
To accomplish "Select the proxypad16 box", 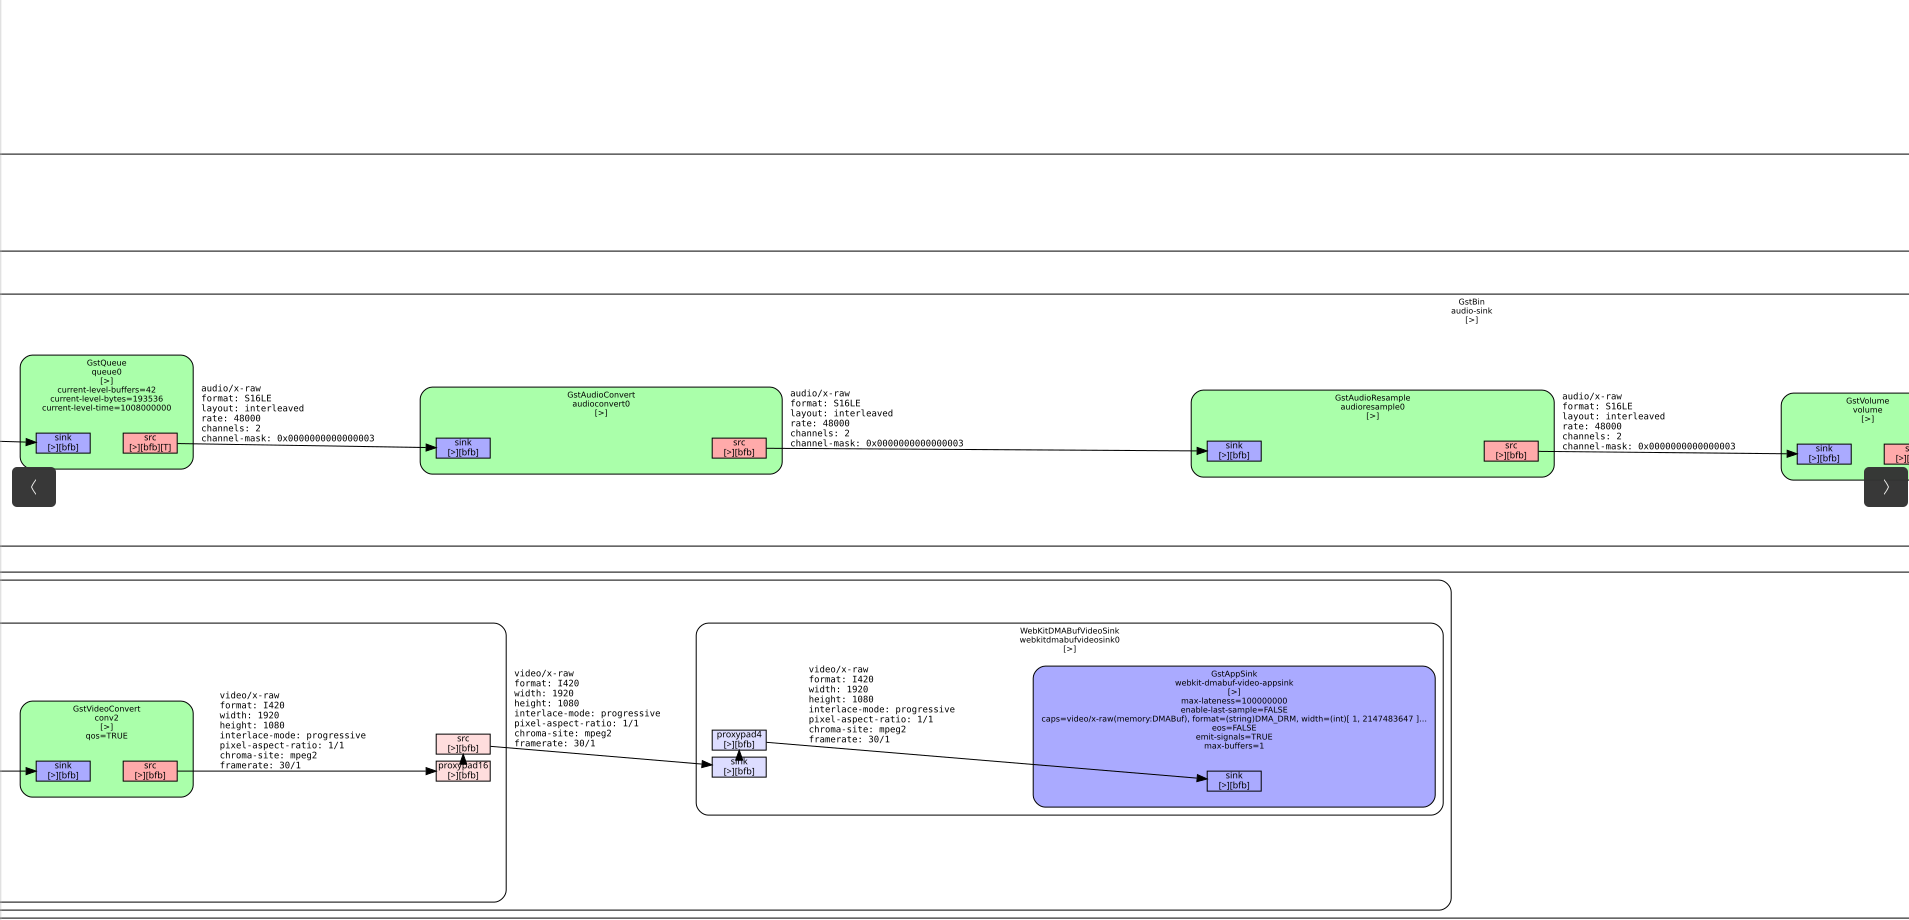I will click(463, 771).
